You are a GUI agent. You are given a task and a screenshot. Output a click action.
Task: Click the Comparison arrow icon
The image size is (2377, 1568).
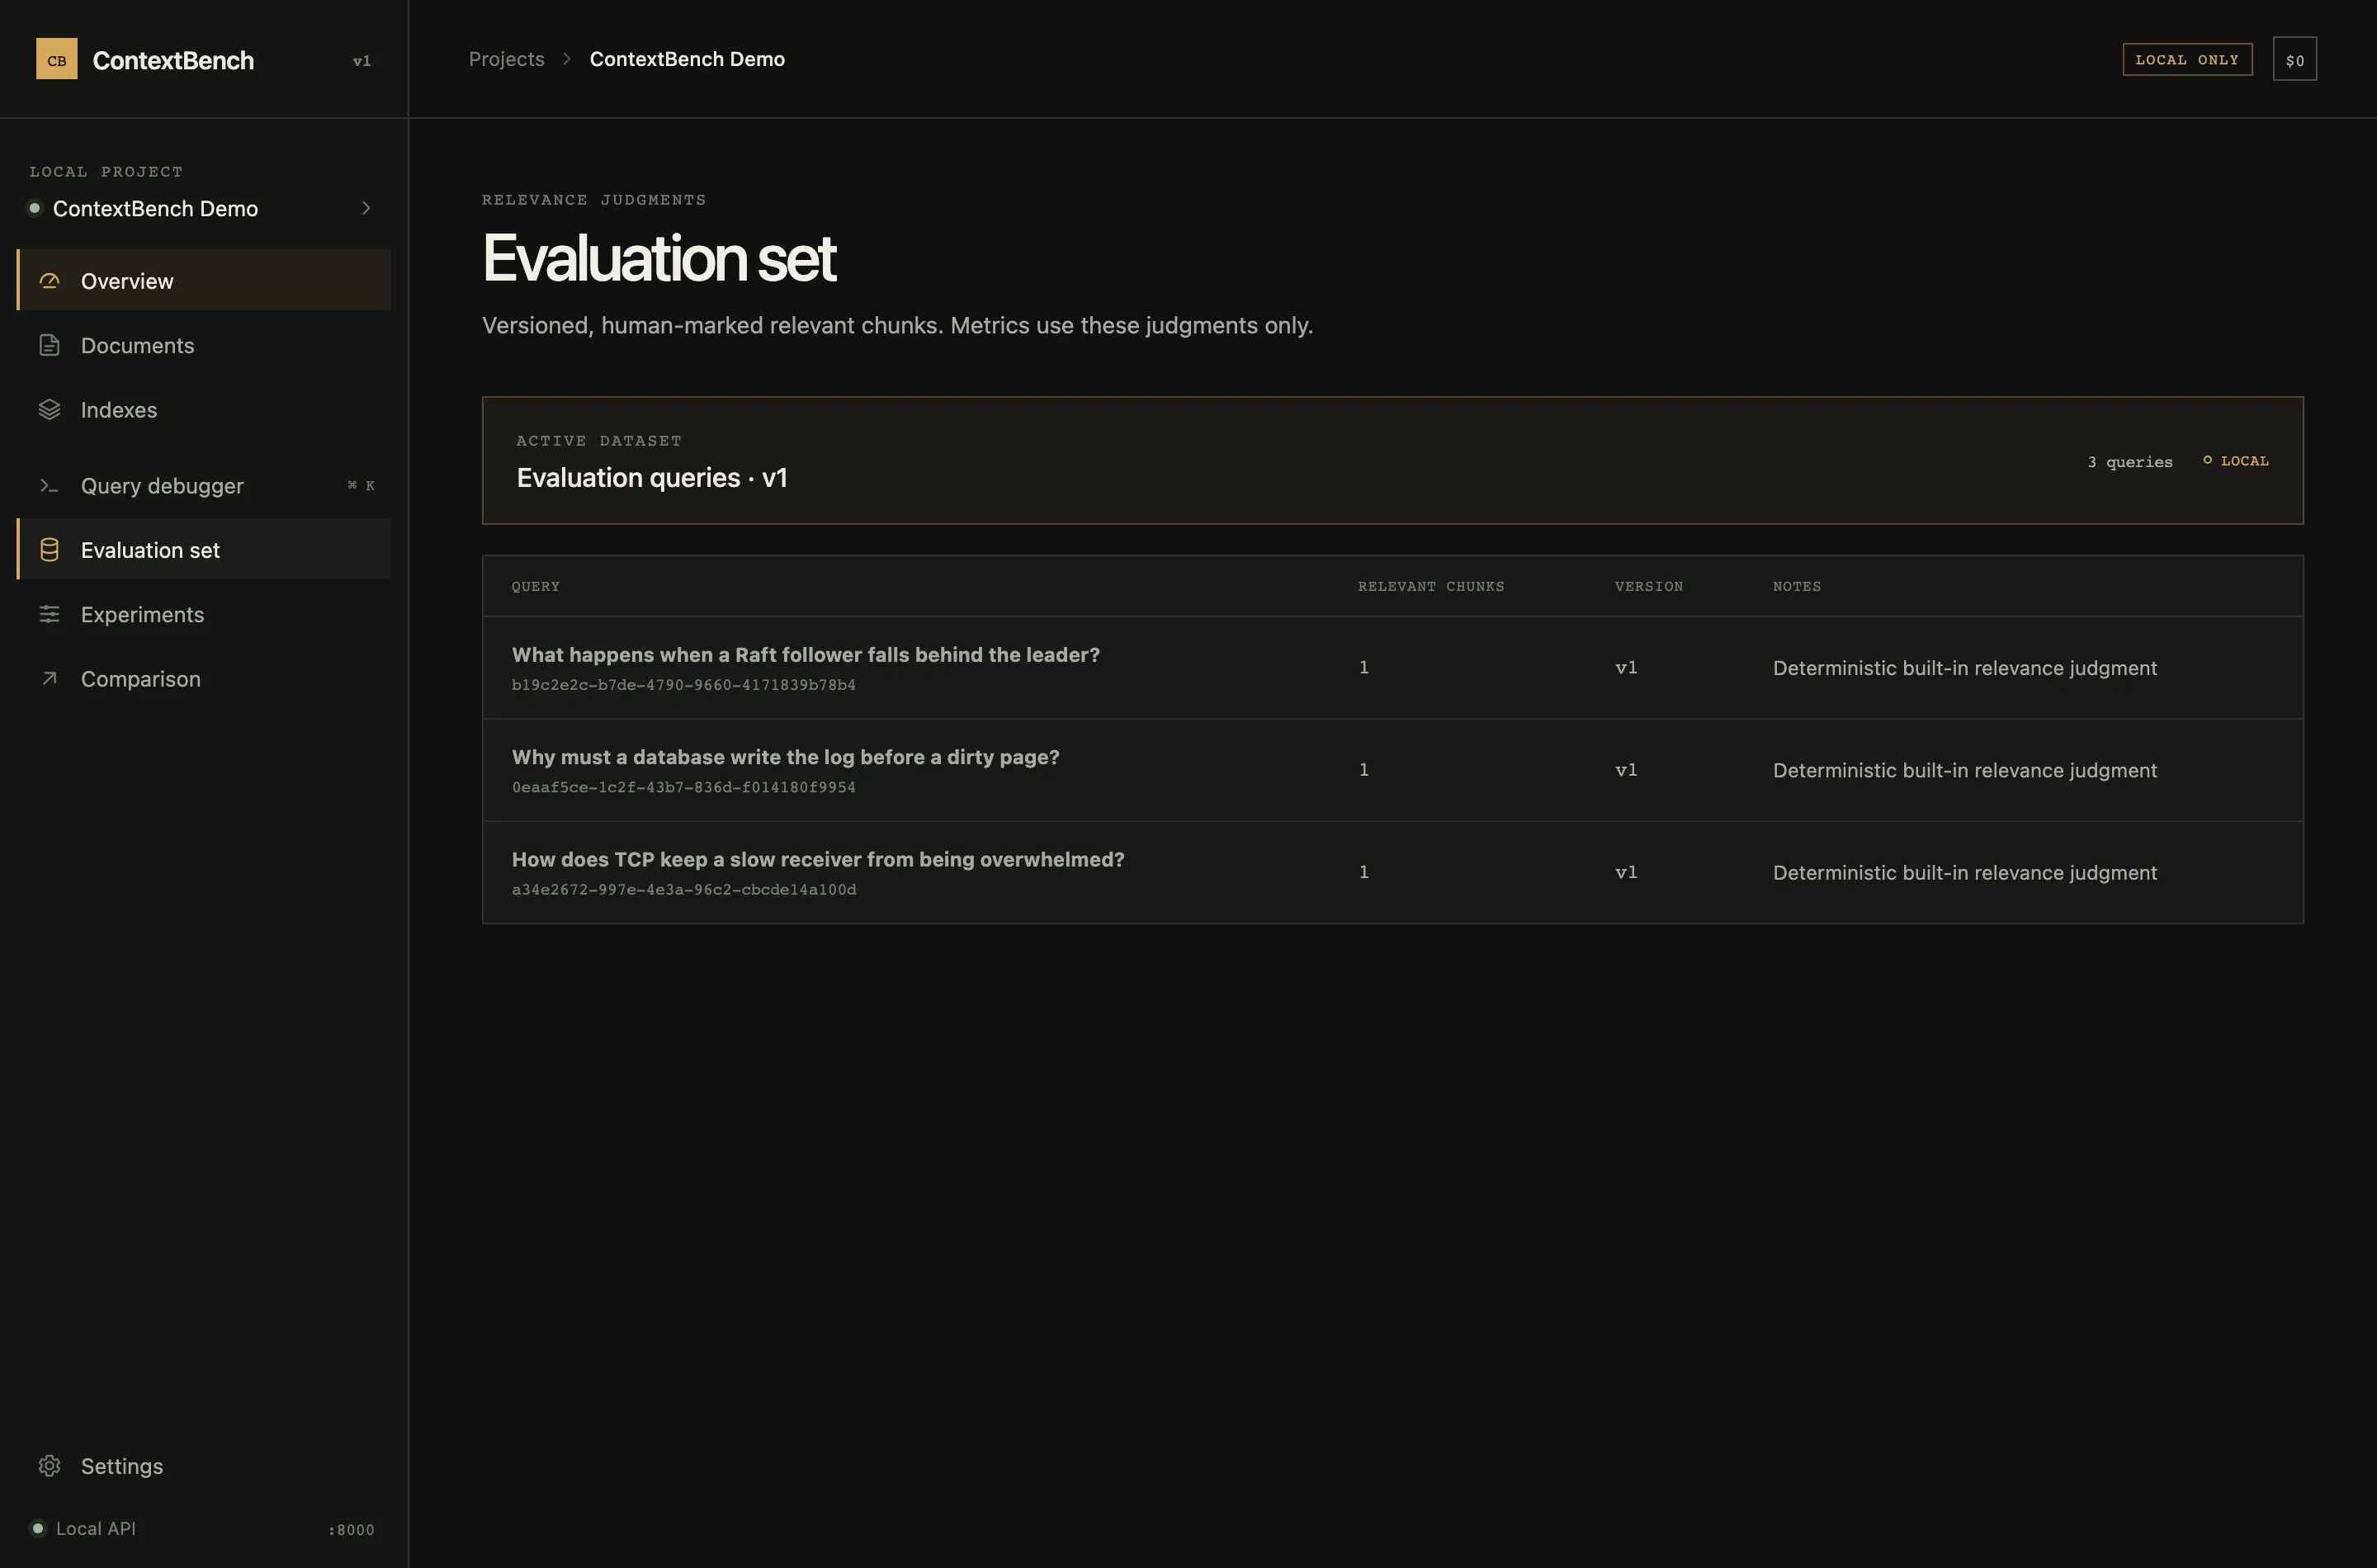[49, 679]
